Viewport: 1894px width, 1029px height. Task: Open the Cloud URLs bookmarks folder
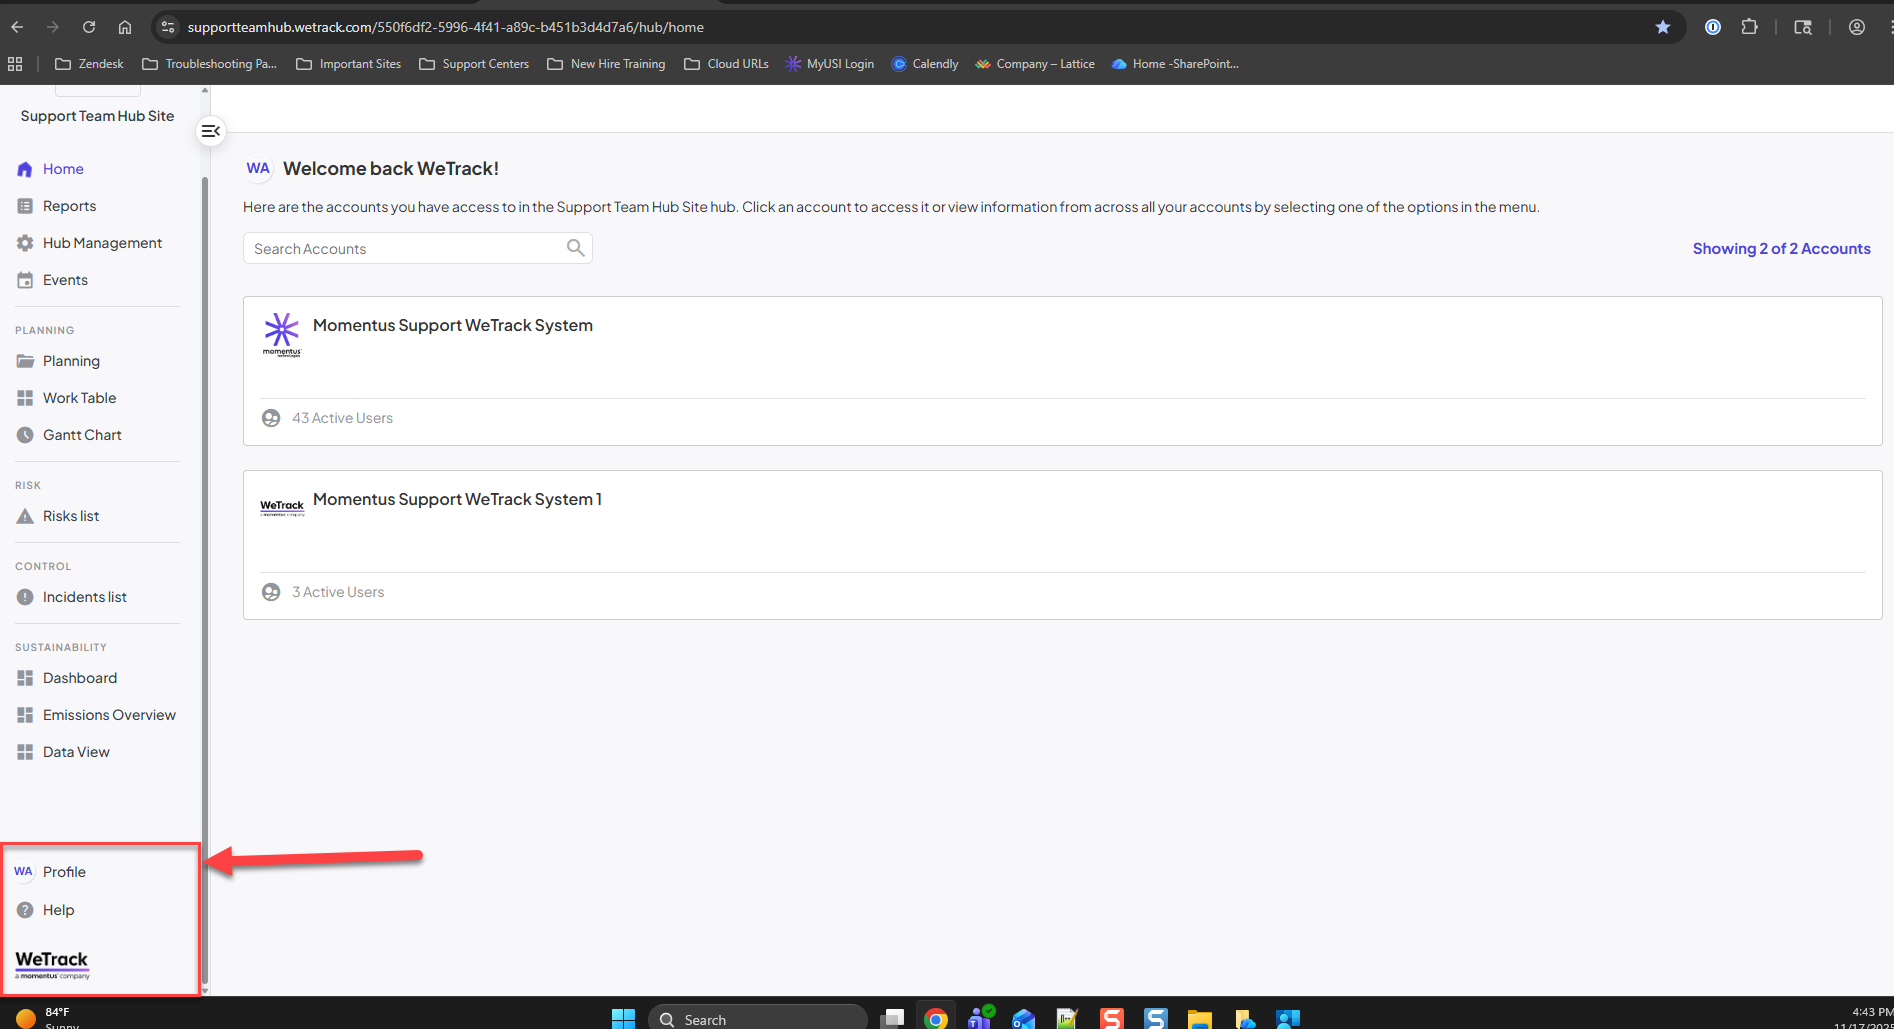726,64
